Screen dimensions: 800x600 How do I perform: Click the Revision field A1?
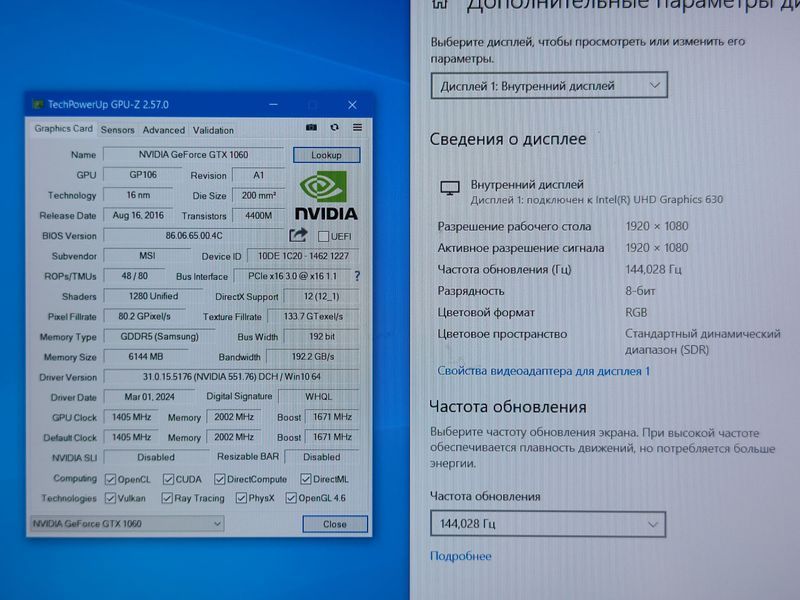[259, 175]
